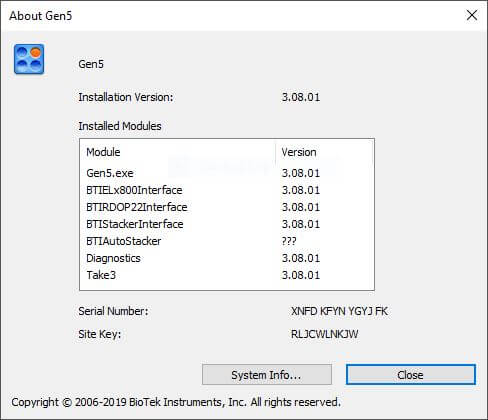Select the Gen5.exe module row

pyautogui.click(x=227, y=173)
